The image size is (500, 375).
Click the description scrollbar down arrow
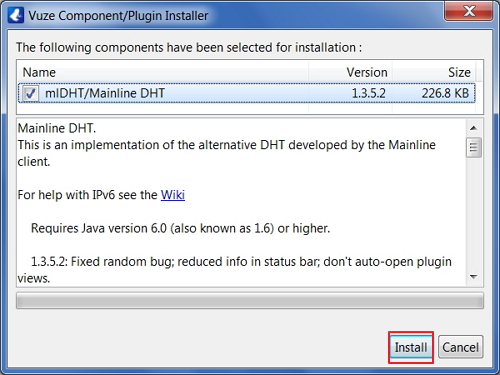pos(474,277)
